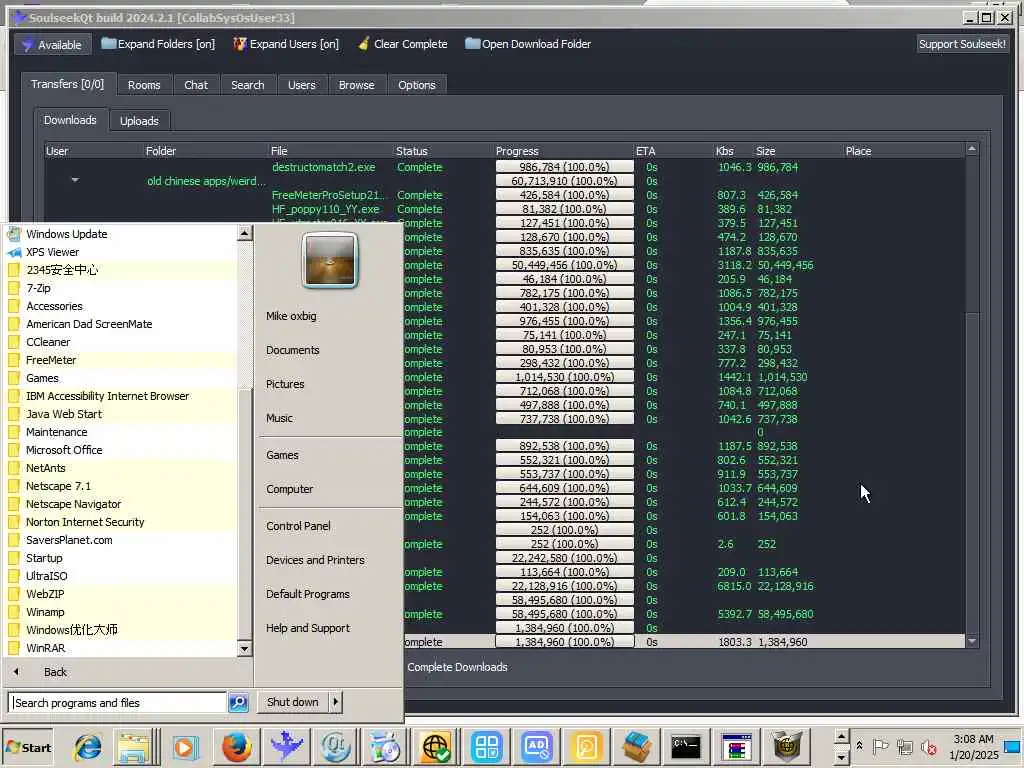The height and width of the screenshot is (768, 1024).
Task: Expand the Microsoft Office folder
Action: click(64, 450)
